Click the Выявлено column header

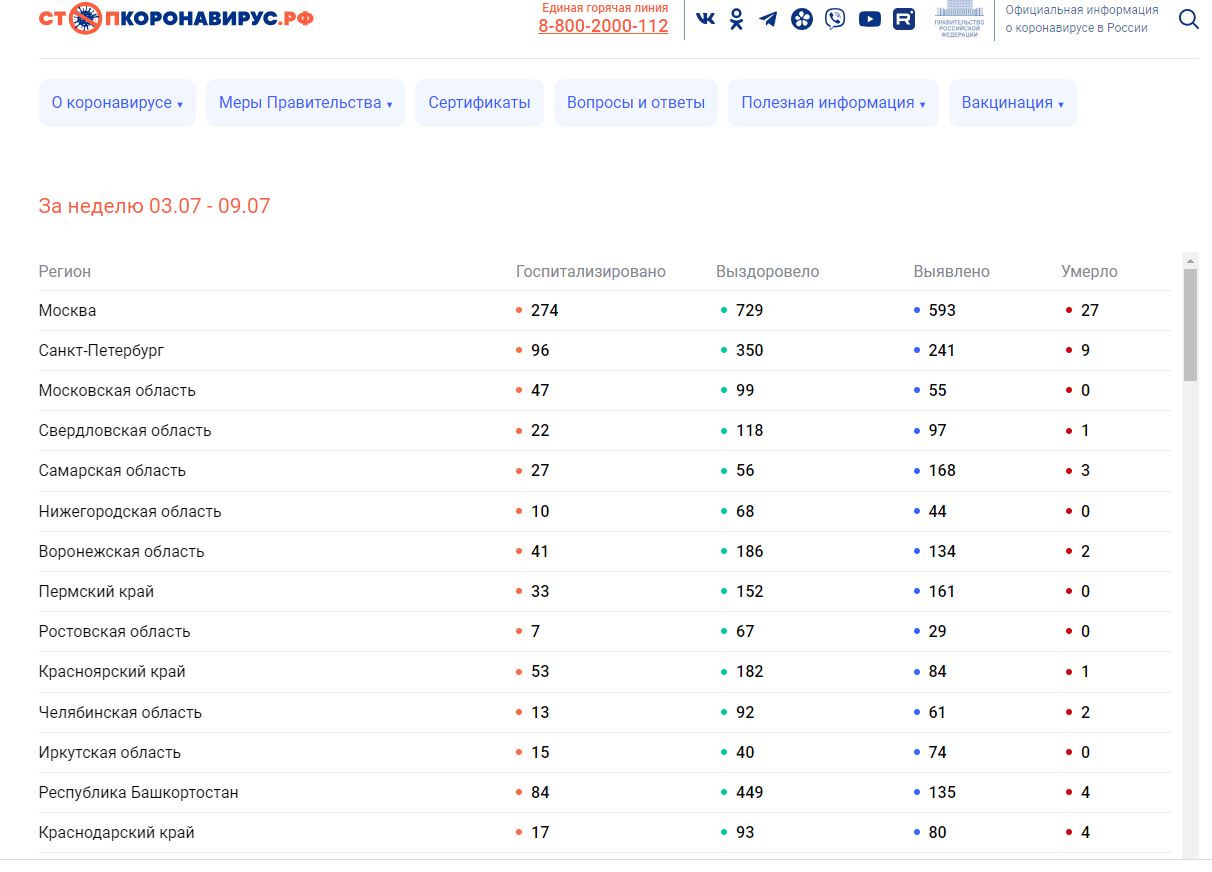click(952, 272)
